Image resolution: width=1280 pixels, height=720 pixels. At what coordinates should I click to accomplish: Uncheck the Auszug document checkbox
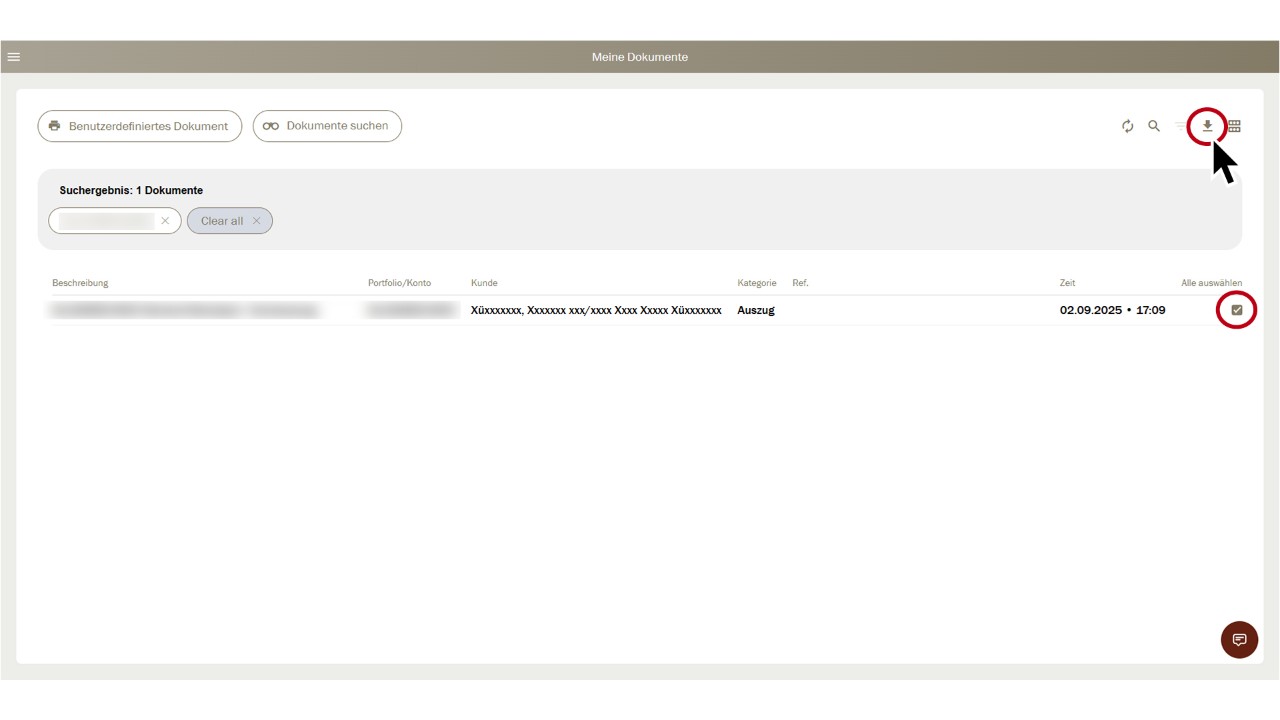coord(1237,310)
